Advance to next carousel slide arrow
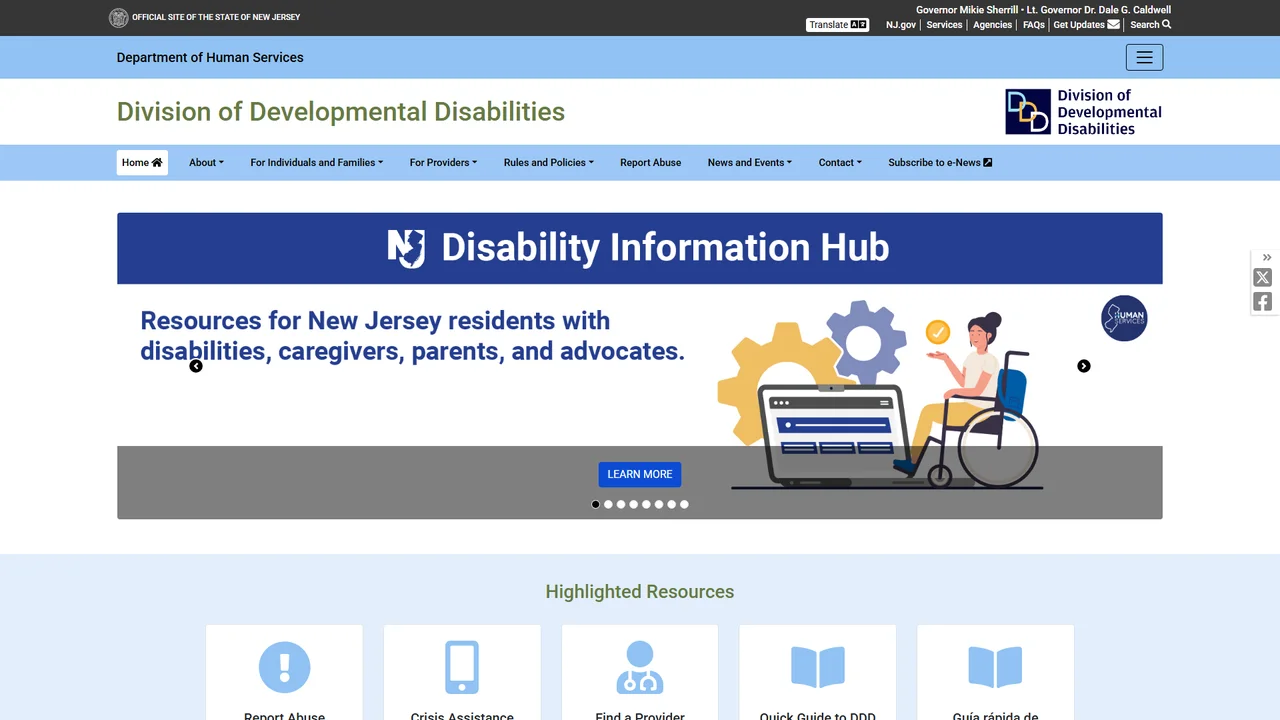This screenshot has height=720, width=1280. click(1084, 366)
